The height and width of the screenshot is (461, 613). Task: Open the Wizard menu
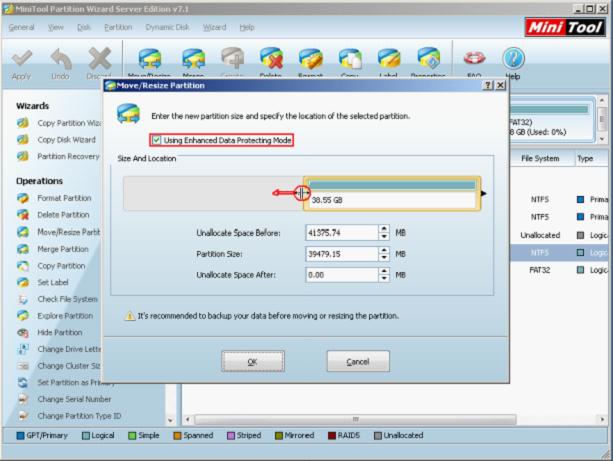[x=214, y=27]
